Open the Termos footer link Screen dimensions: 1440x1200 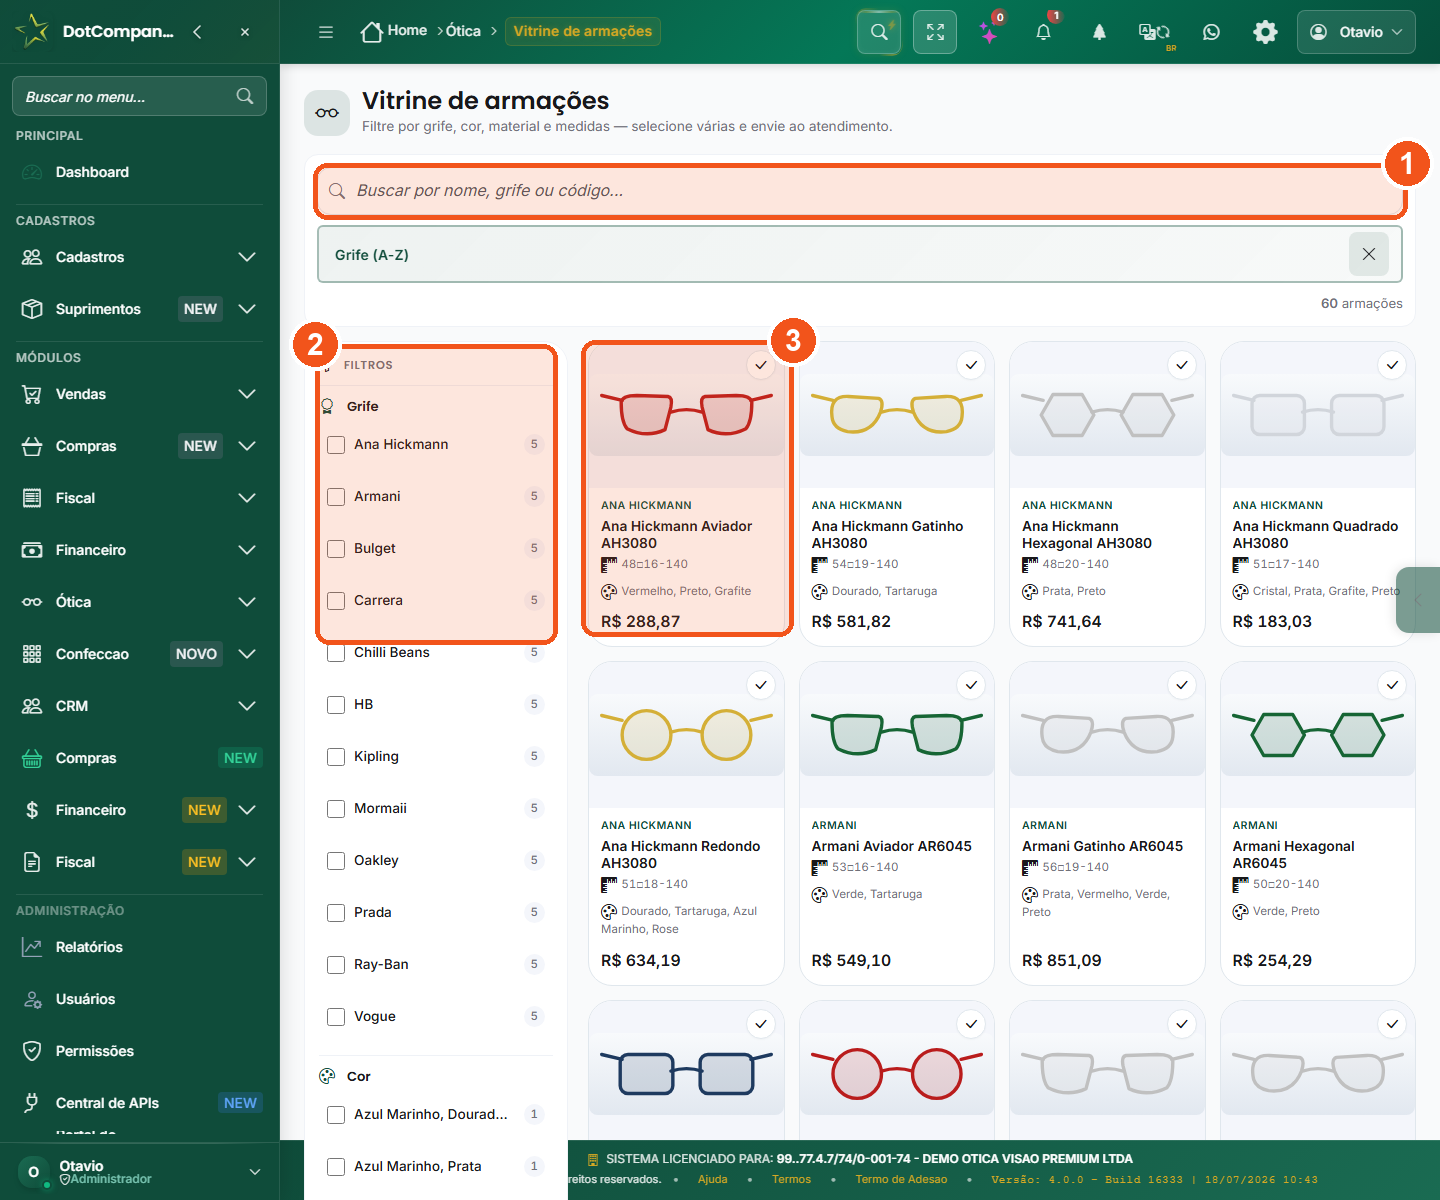(791, 1179)
